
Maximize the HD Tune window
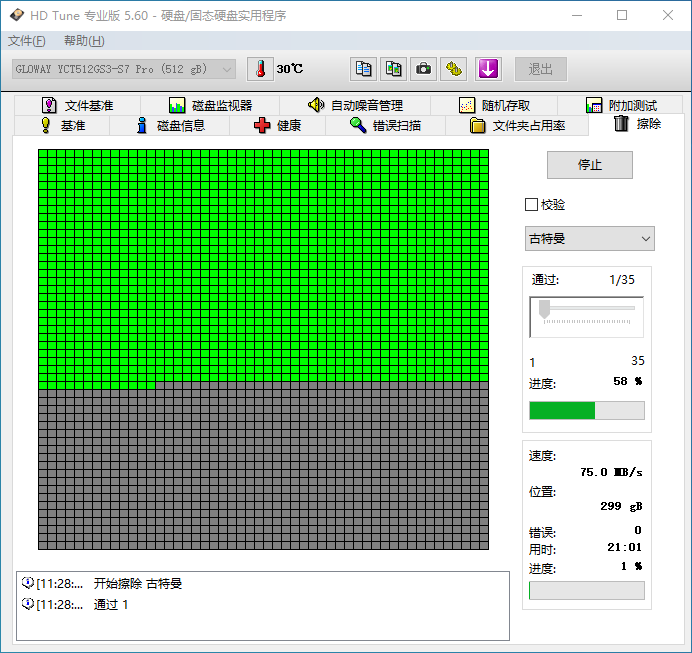622,15
